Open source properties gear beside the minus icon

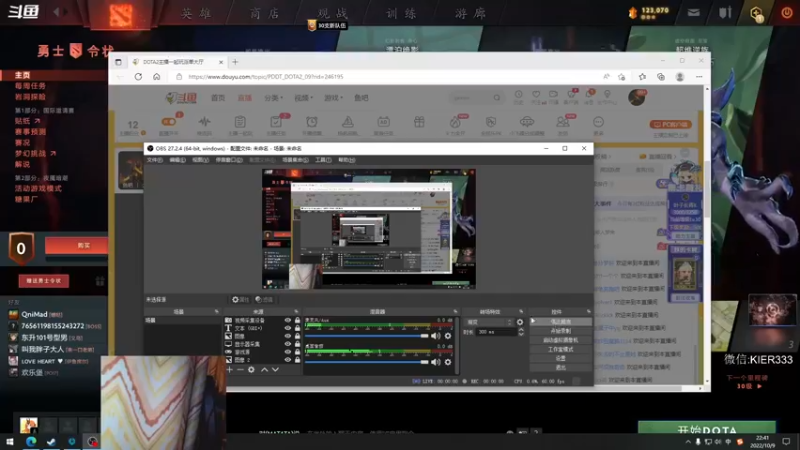[251, 369]
